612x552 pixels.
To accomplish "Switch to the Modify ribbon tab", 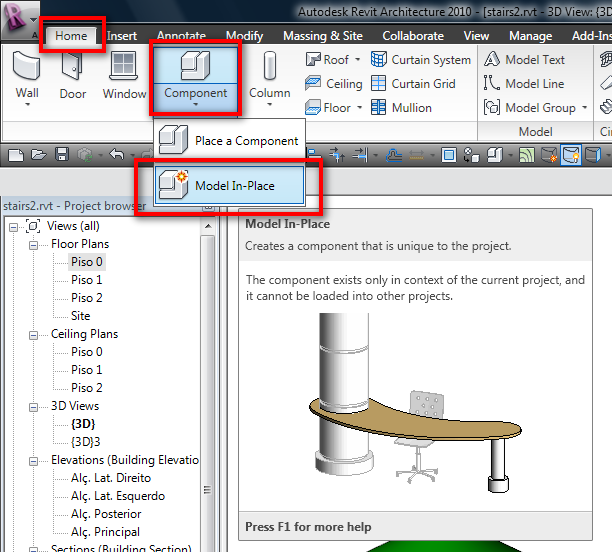I will tap(244, 36).
